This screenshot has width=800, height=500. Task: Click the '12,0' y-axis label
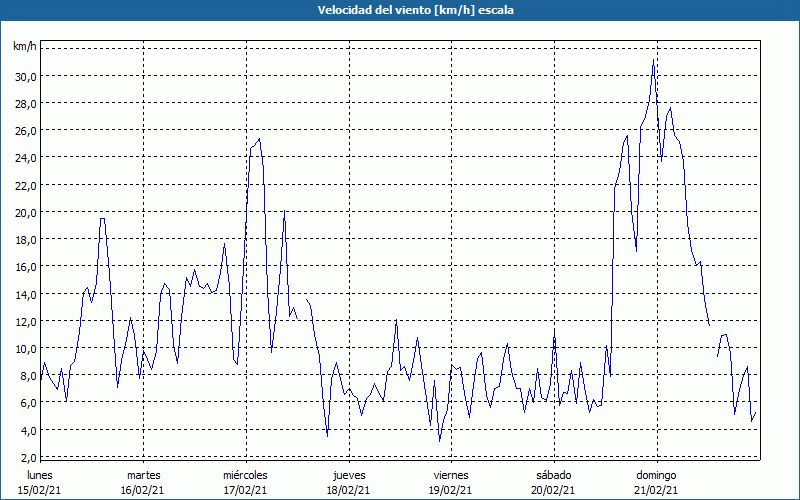26,321
